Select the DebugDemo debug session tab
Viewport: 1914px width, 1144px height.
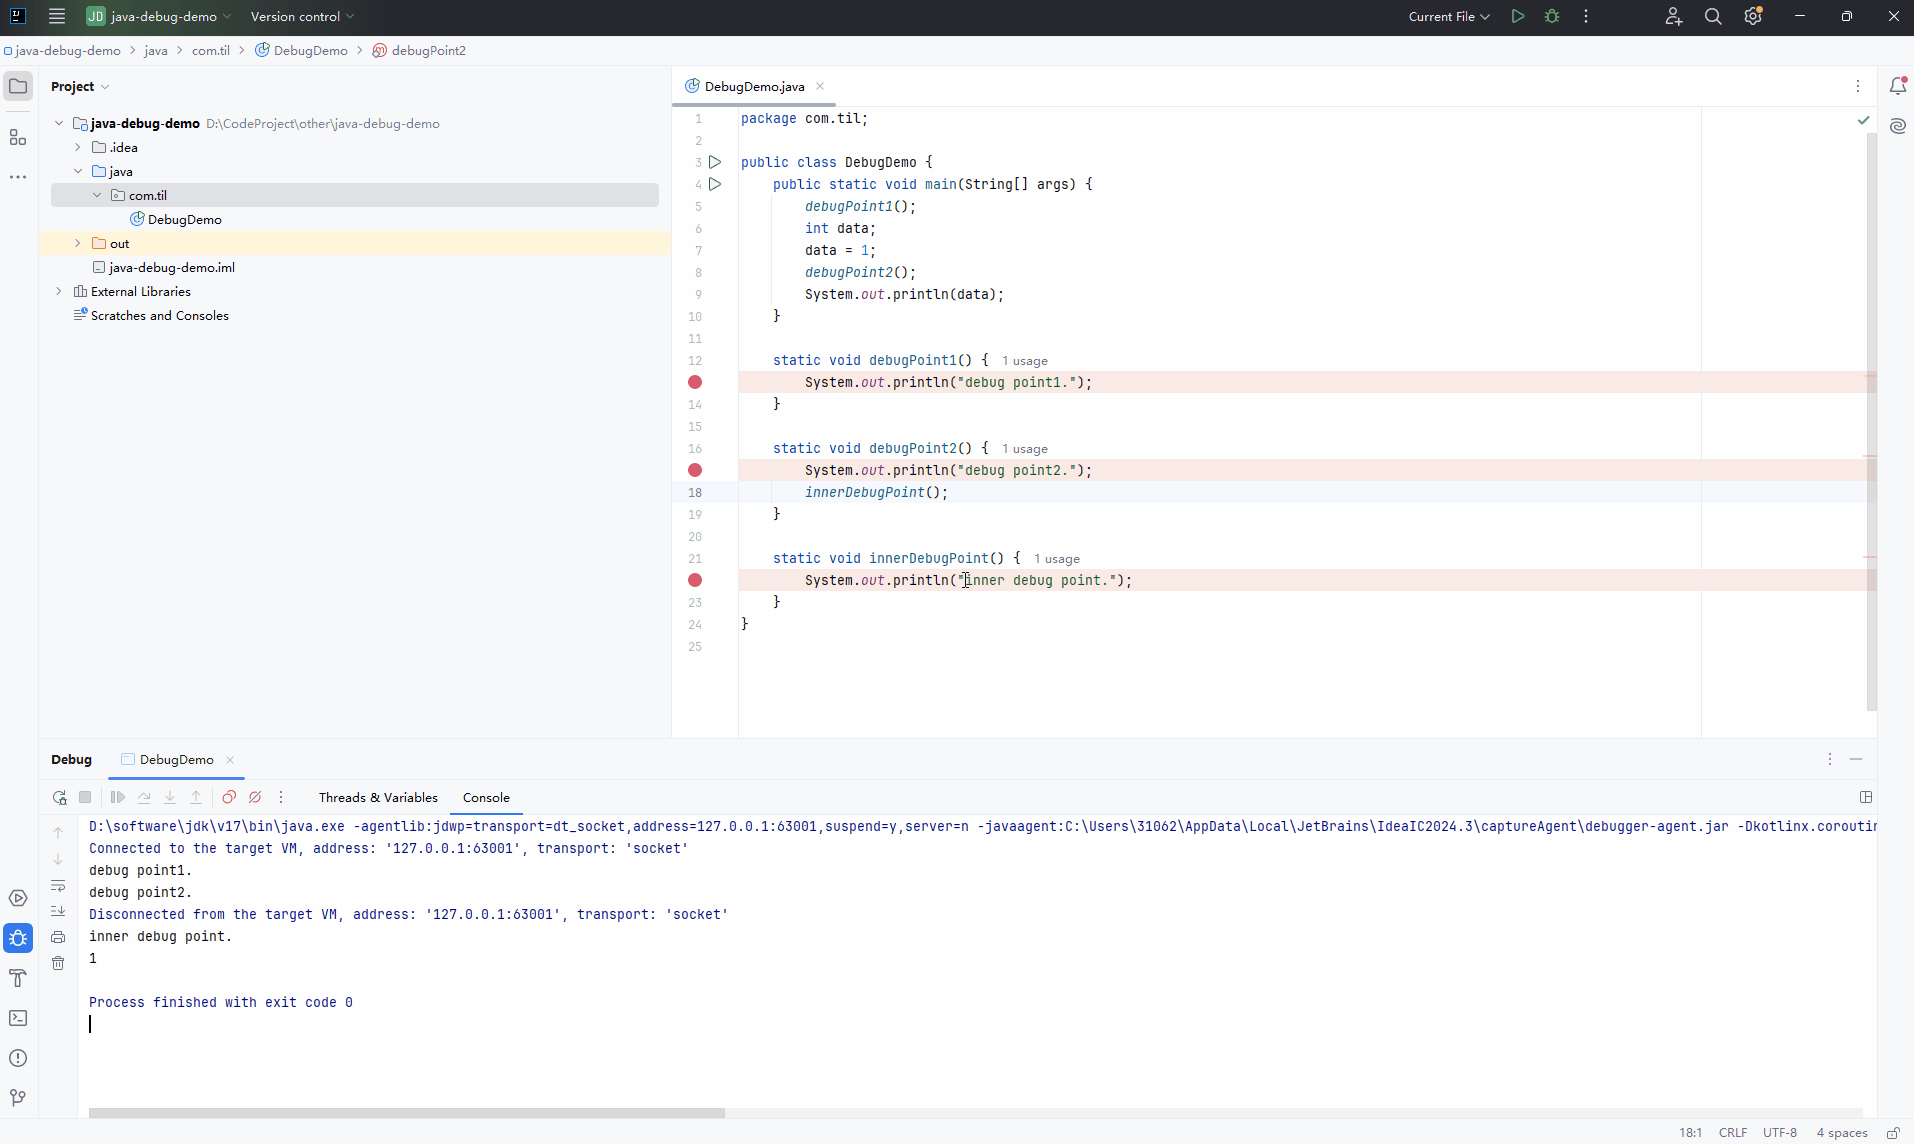(176, 759)
